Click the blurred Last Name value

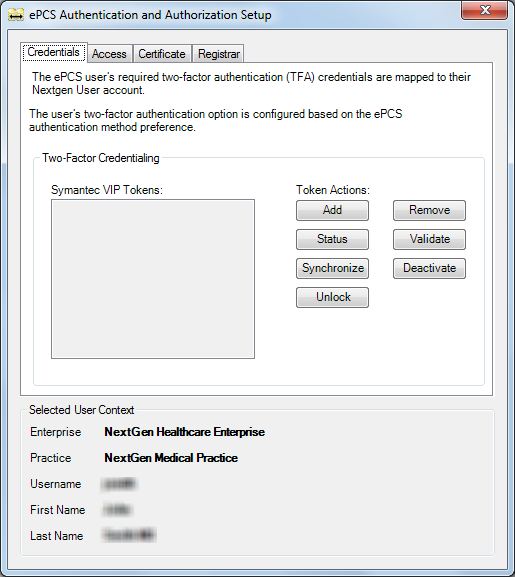129,535
